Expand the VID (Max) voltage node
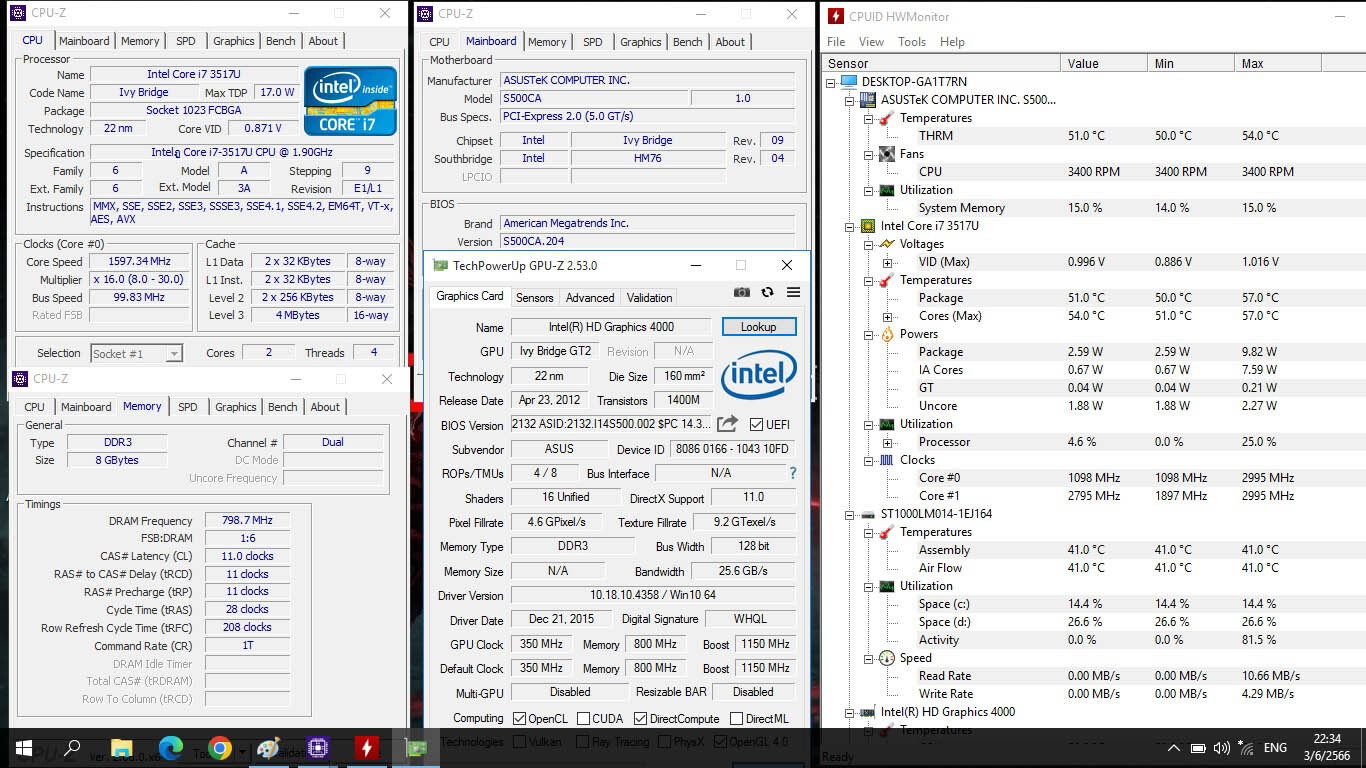This screenshot has height=768, width=1366. tap(887, 262)
